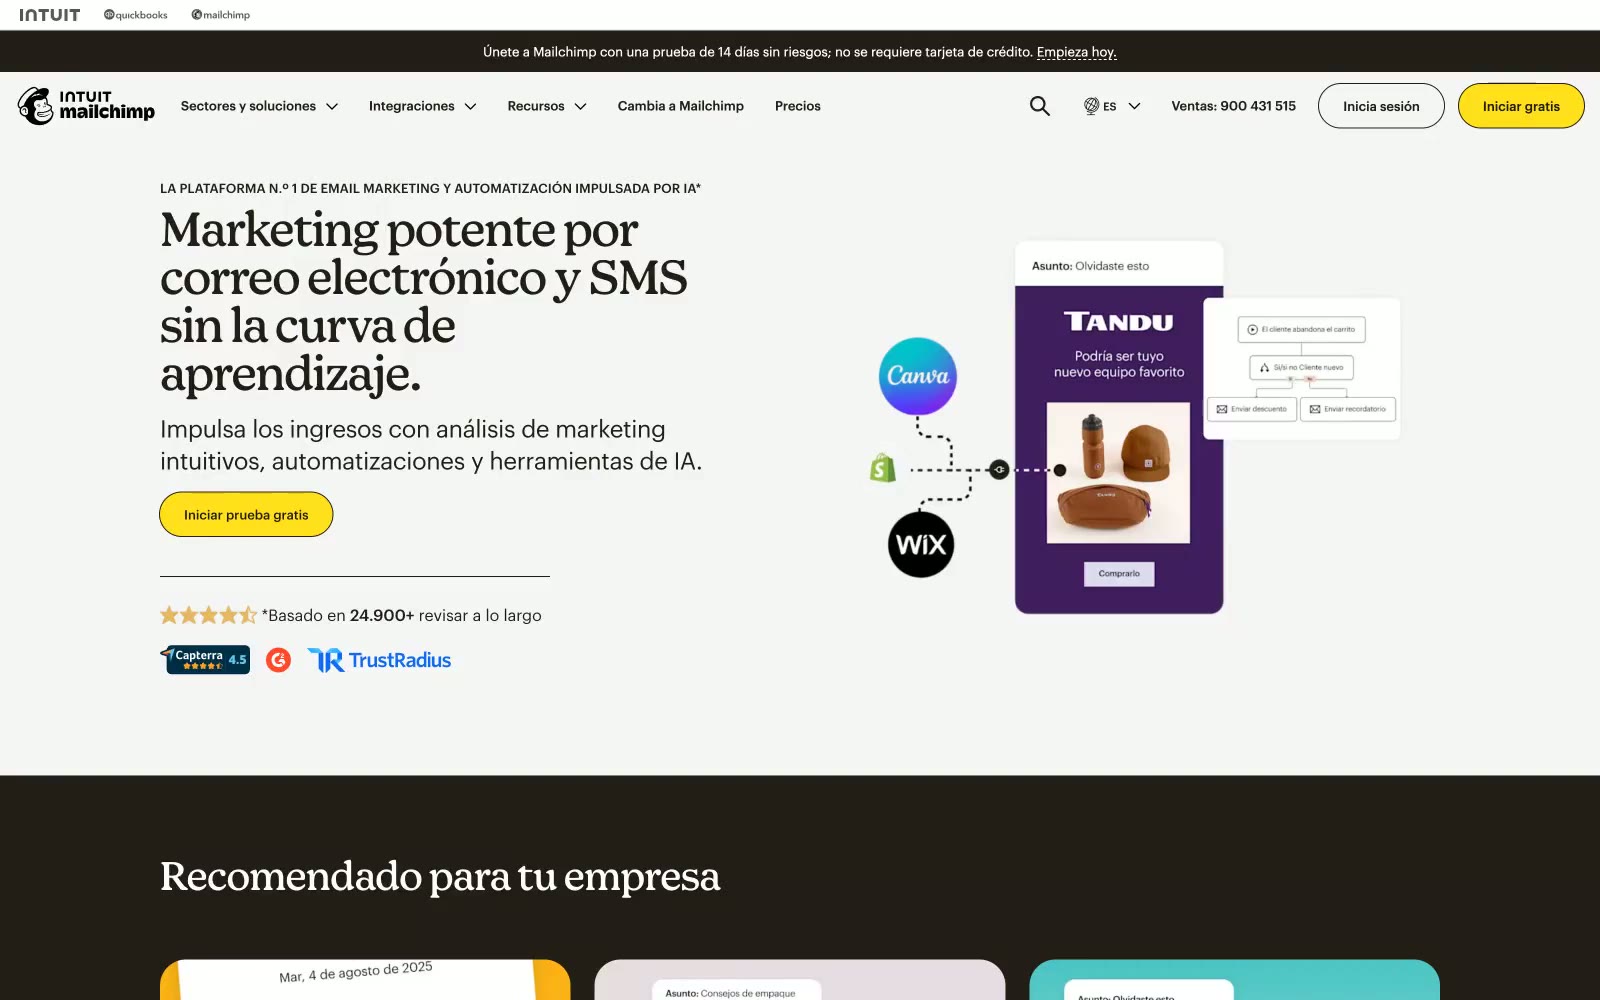Click the Inicia sesión button
Image resolution: width=1600 pixels, height=1000 pixels.
pyautogui.click(x=1381, y=106)
